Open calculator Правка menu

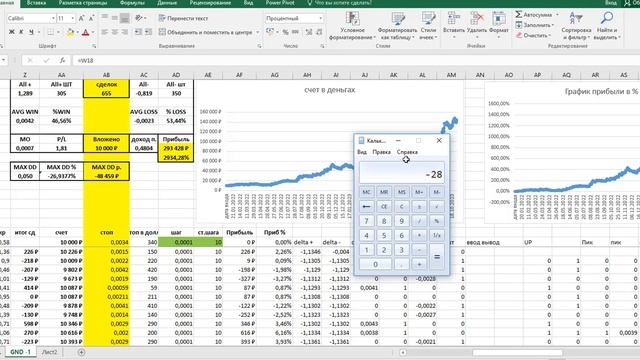click(381, 152)
